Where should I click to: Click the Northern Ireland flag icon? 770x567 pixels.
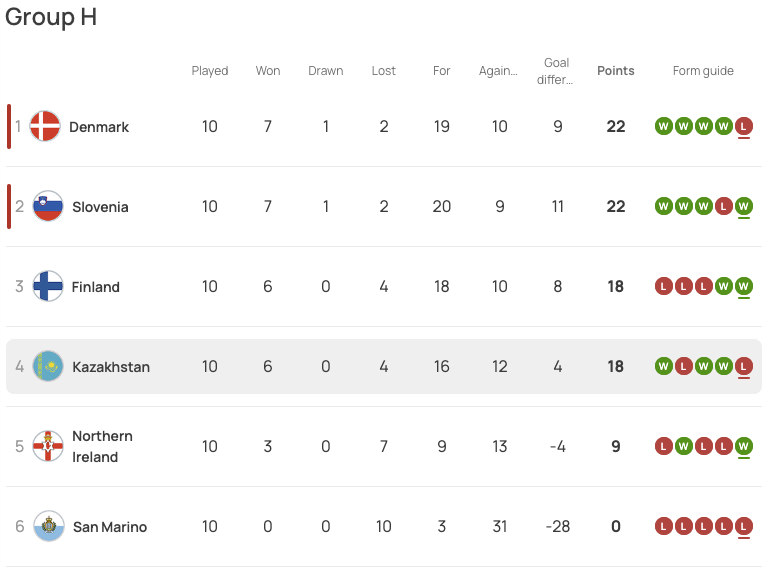[x=48, y=447]
